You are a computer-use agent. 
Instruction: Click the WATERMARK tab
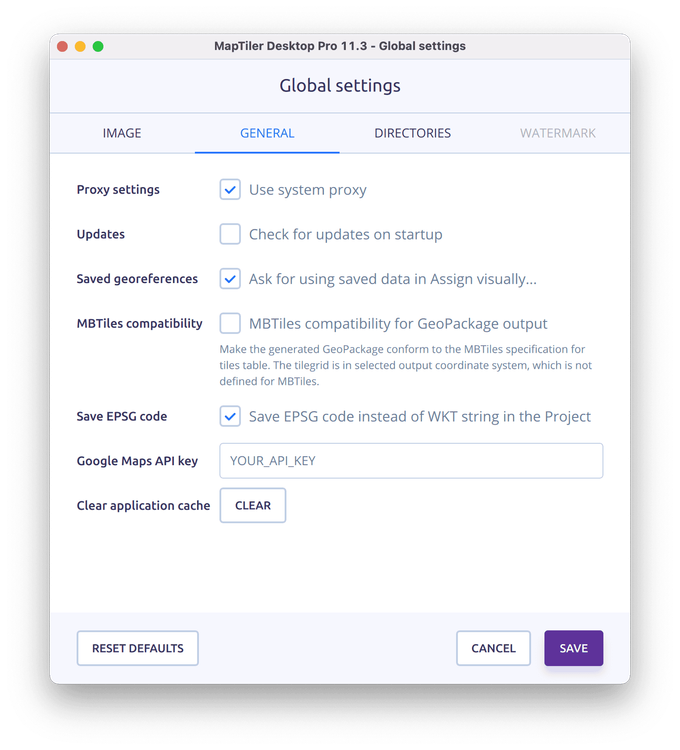pyautogui.click(x=557, y=133)
